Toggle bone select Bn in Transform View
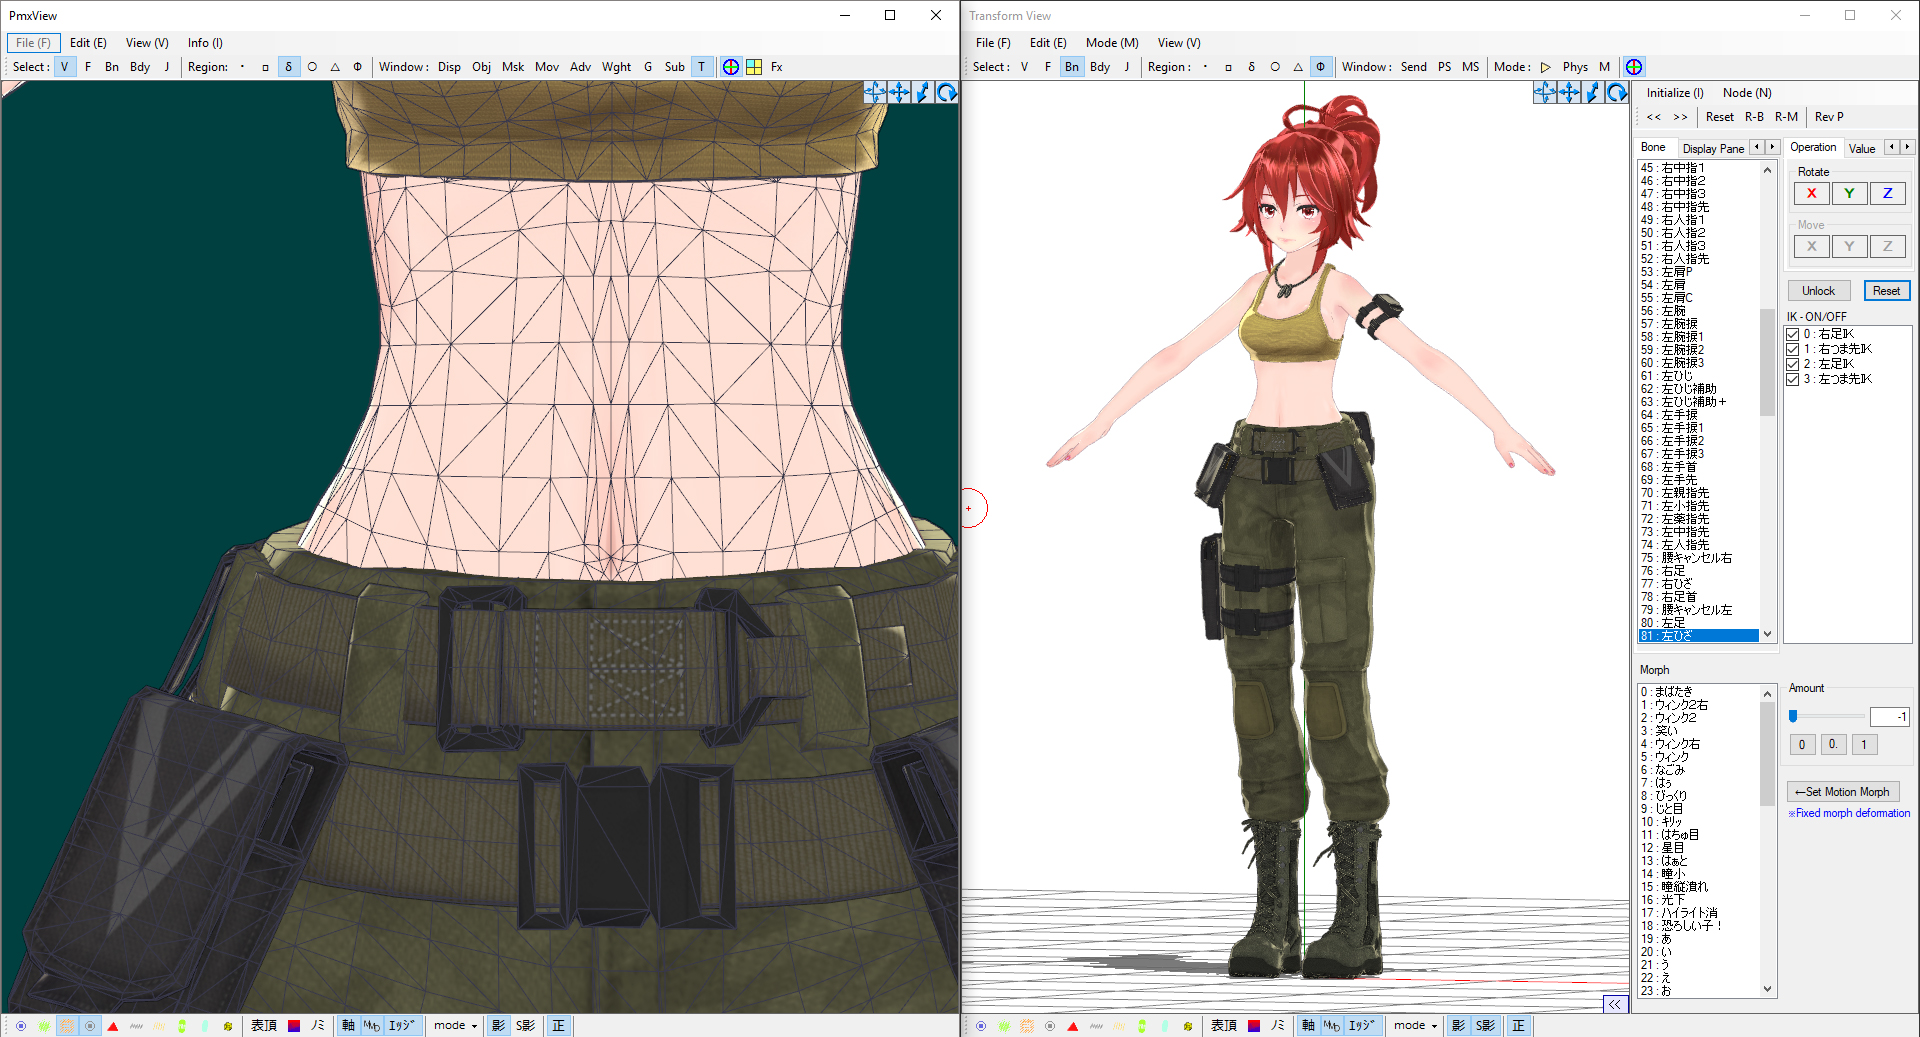Screen dimensions: 1920x1037 point(1072,67)
